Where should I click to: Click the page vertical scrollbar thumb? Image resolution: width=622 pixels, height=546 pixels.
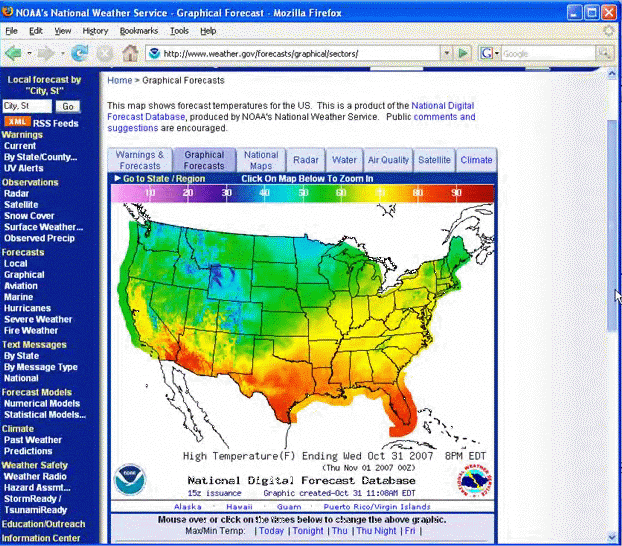tap(612, 225)
